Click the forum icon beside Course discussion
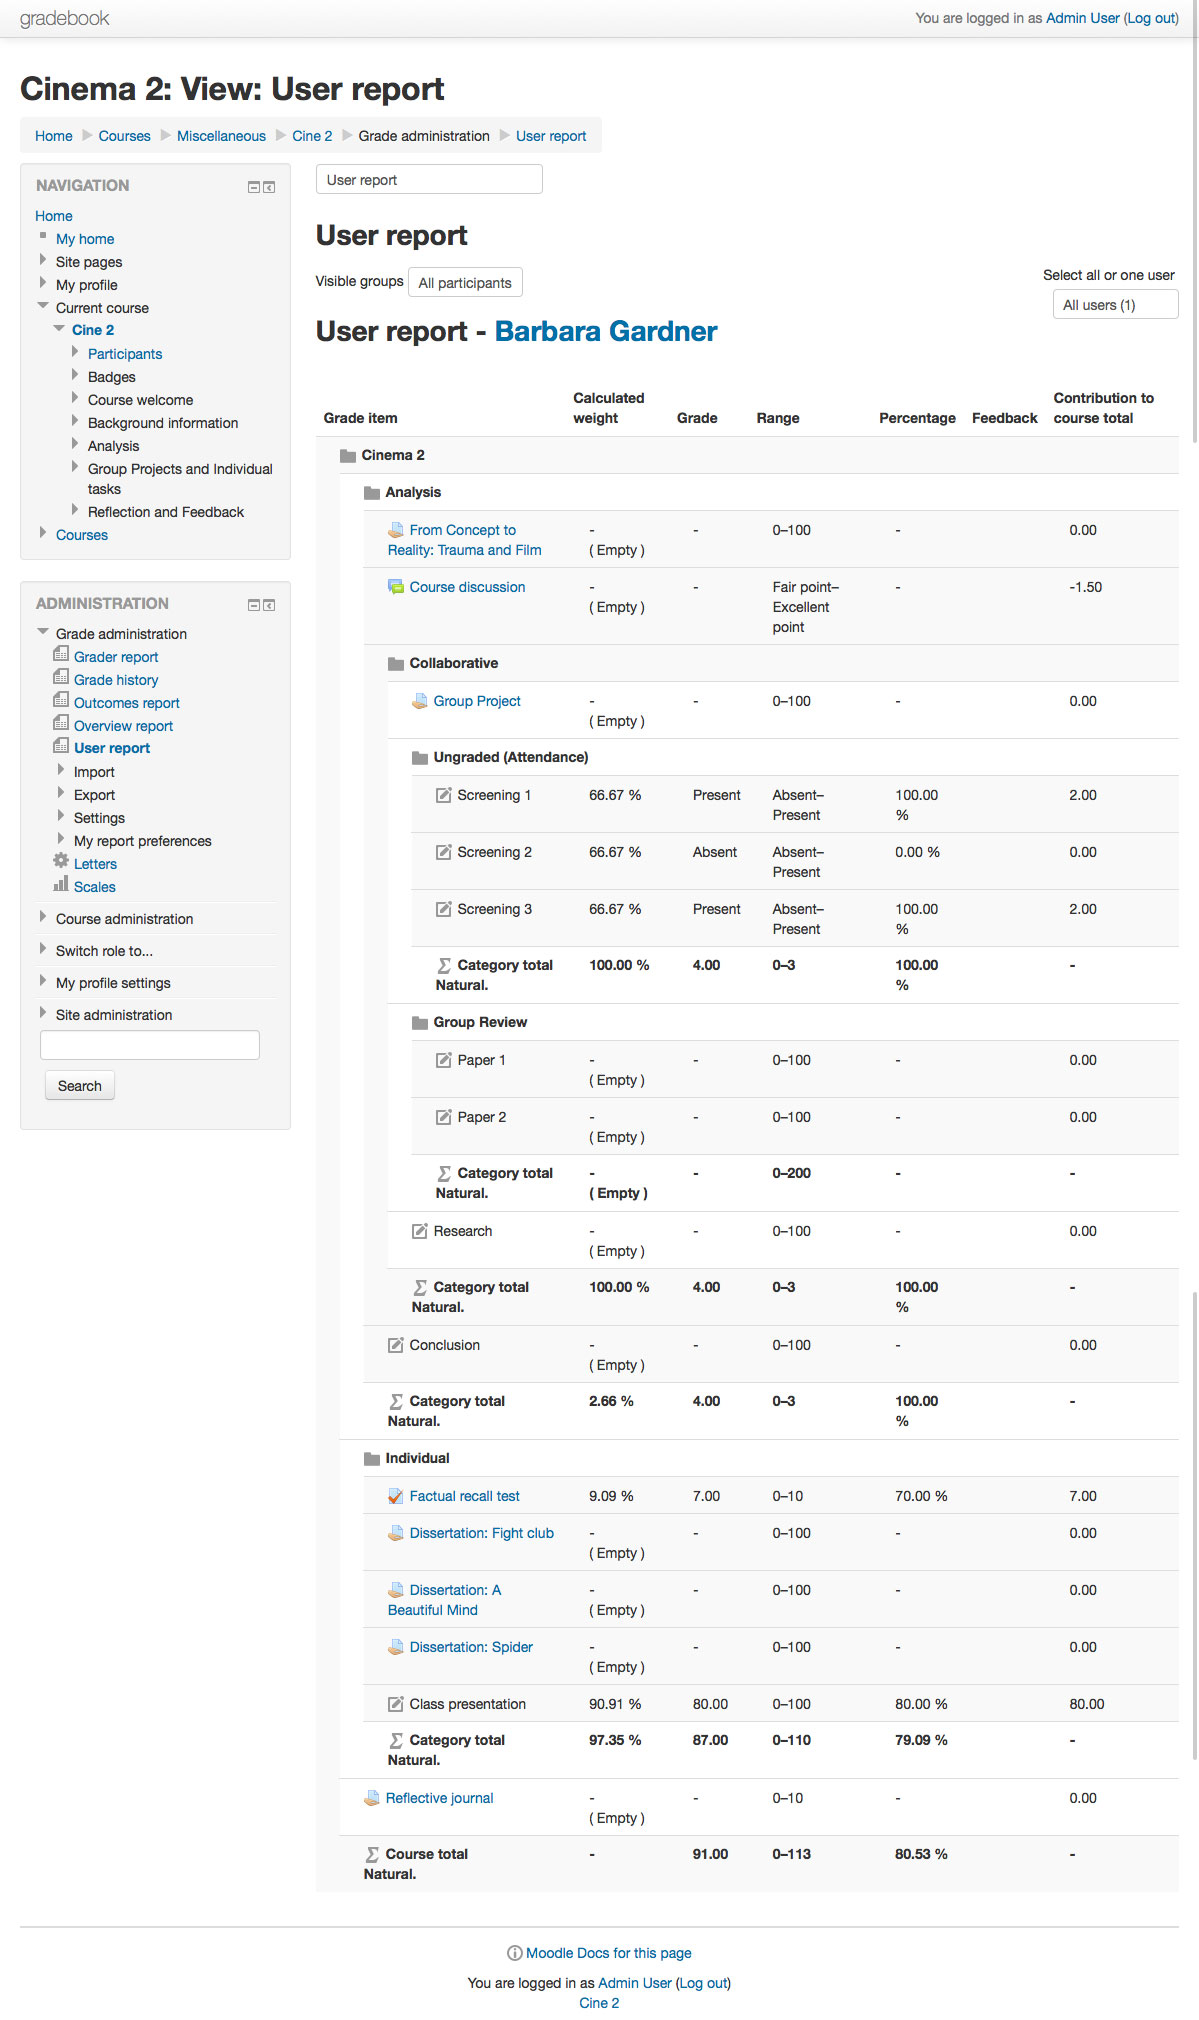1199x2020 pixels. point(396,586)
